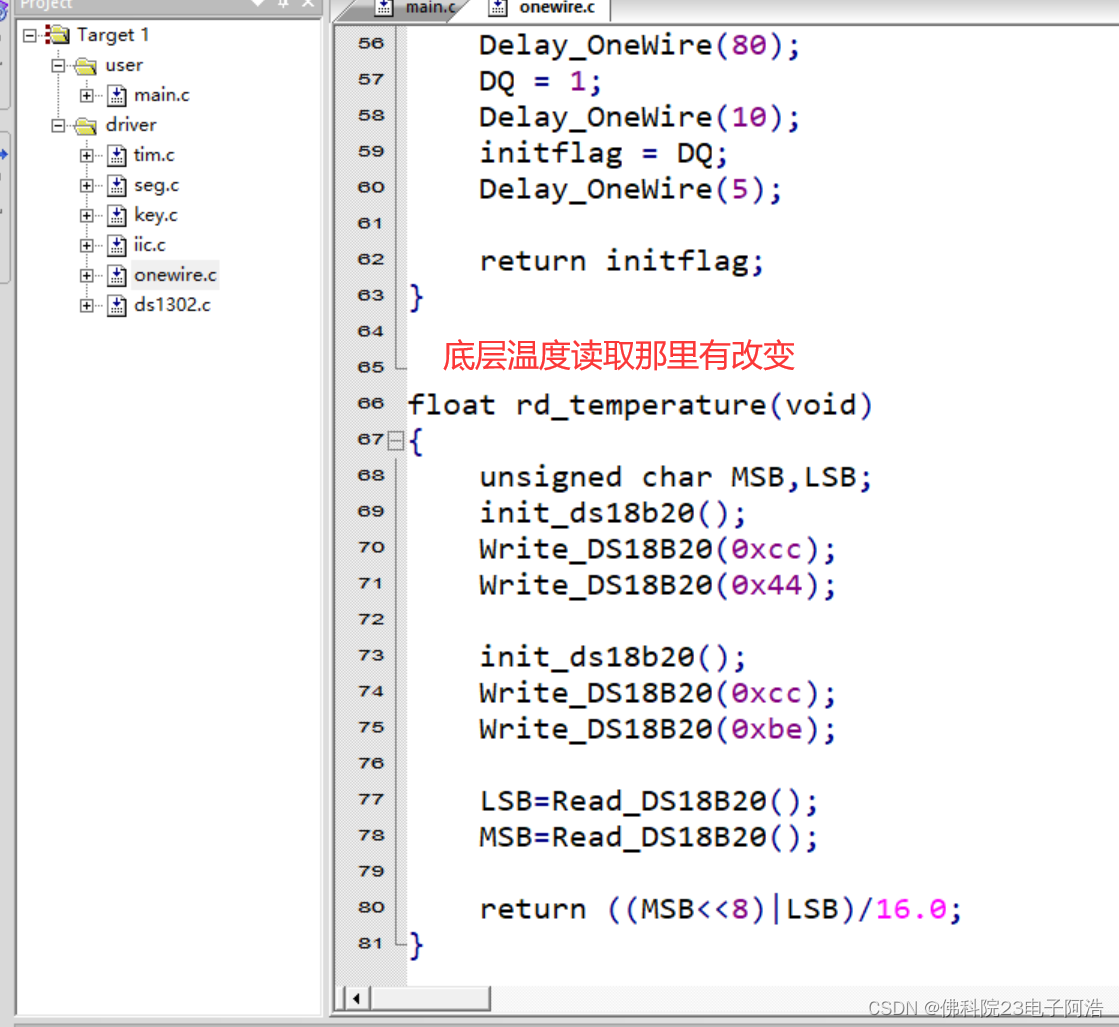
Task: Click 'Write_DS18B20(0xcc);' on line 70
Action: [x=657, y=550]
